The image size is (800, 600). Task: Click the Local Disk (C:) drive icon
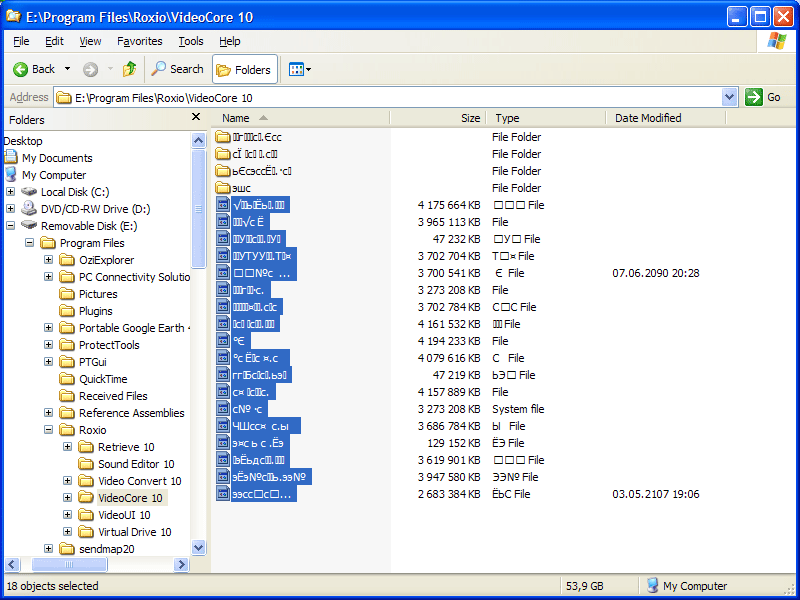(x=29, y=192)
